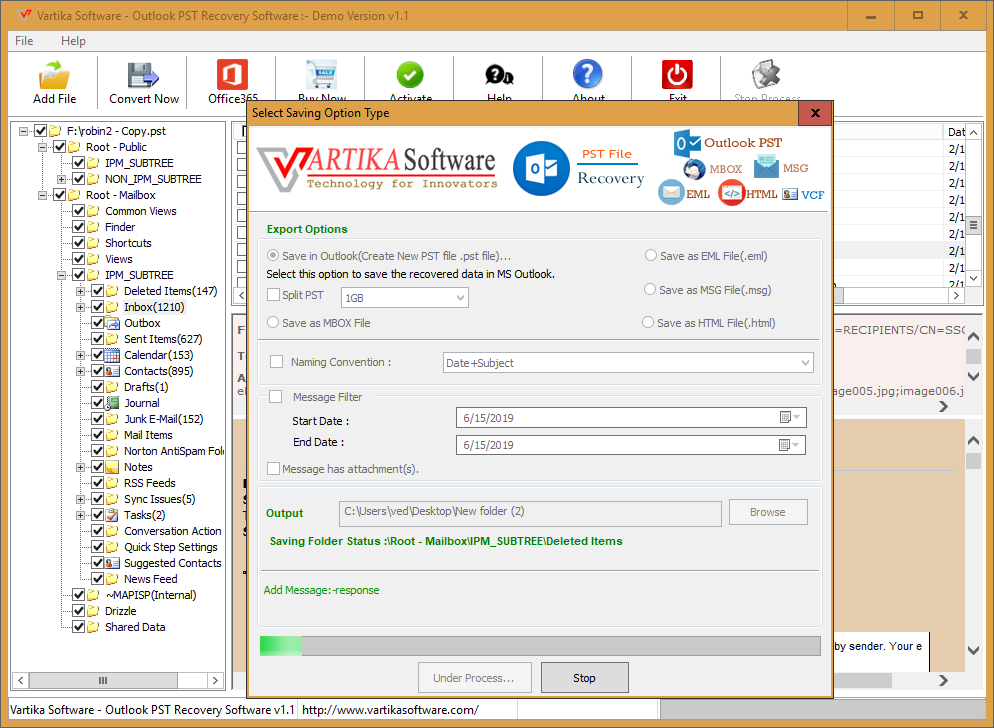Open the Naming Convention Date+Subject dropdown
Viewport: 994px width, 728px height.
[628, 363]
